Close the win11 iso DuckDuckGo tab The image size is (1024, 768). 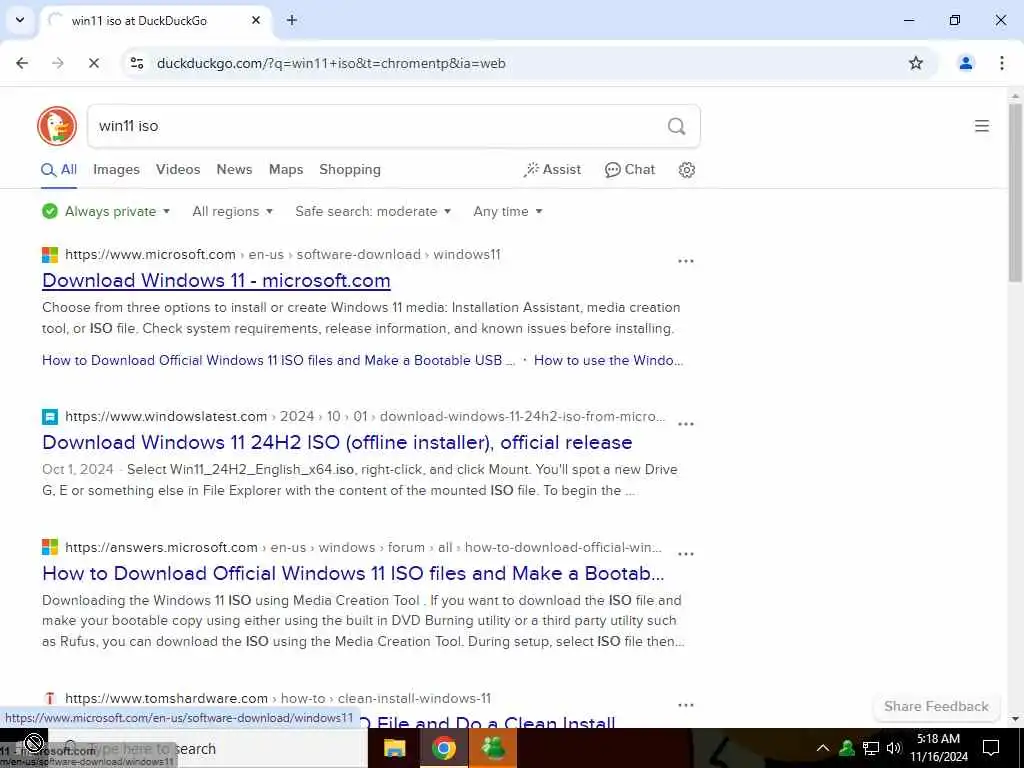coord(256,20)
